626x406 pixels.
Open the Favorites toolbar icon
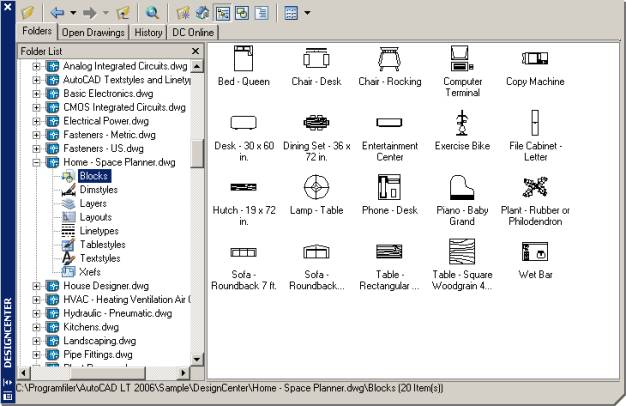tap(183, 13)
